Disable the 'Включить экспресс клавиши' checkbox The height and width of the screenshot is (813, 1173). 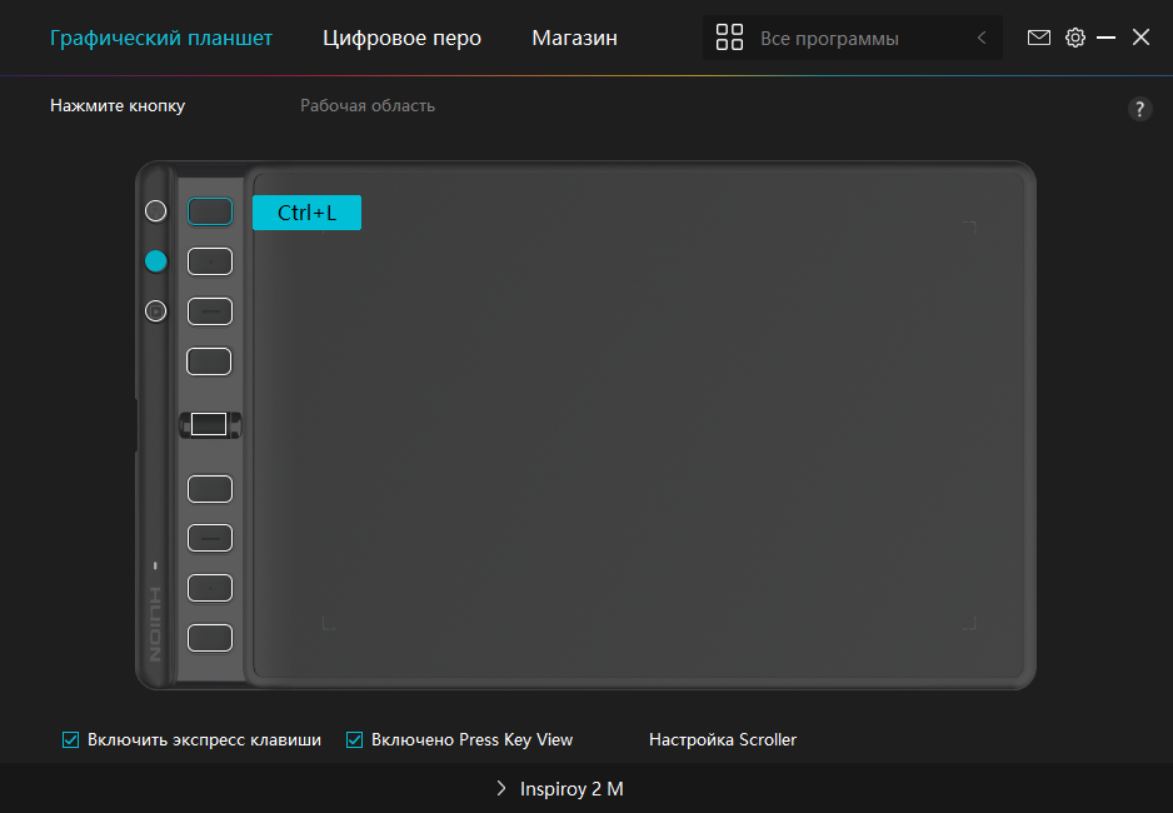pyautogui.click(x=71, y=740)
